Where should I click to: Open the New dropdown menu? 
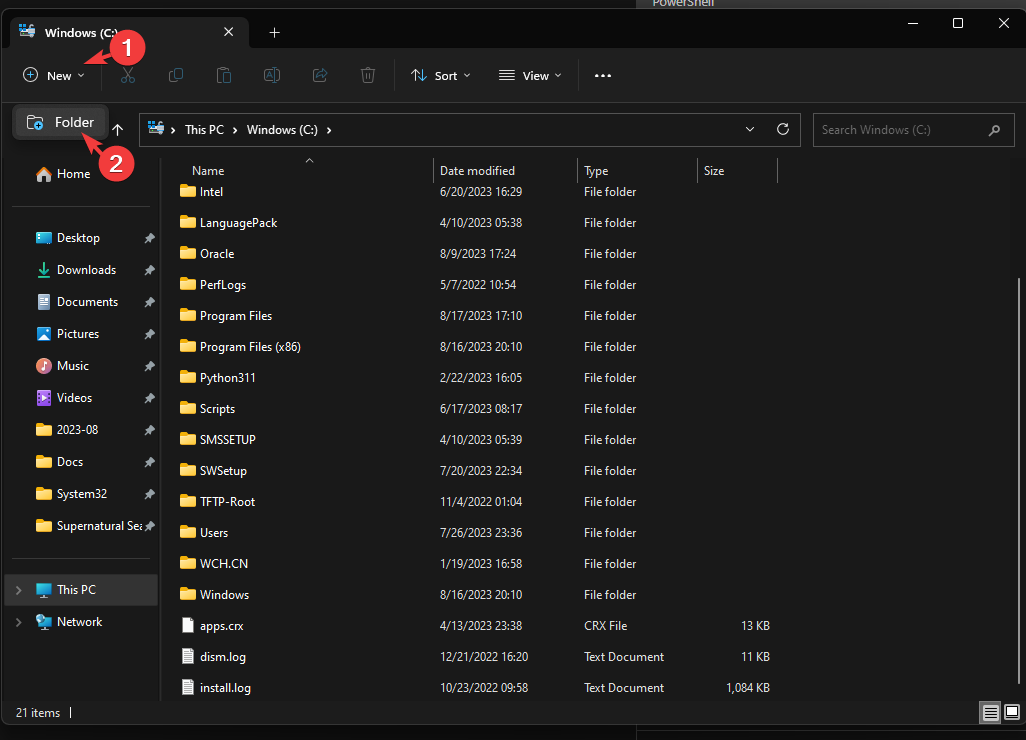point(55,75)
